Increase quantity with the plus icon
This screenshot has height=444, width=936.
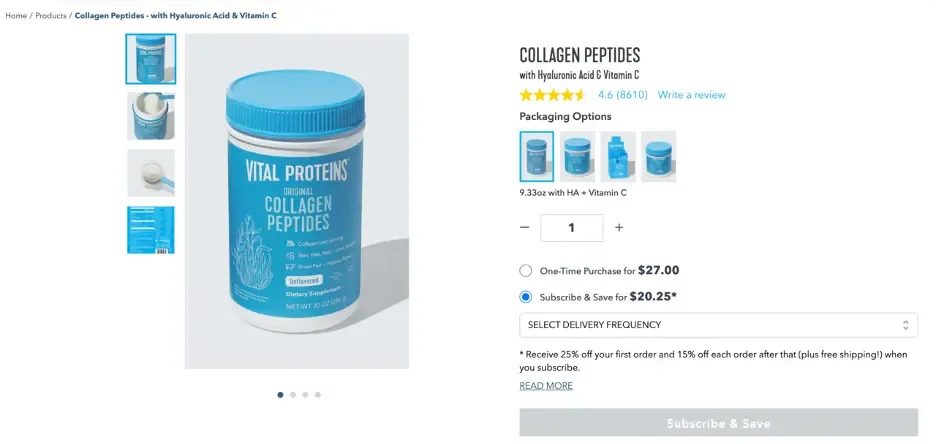pos(619,228)
